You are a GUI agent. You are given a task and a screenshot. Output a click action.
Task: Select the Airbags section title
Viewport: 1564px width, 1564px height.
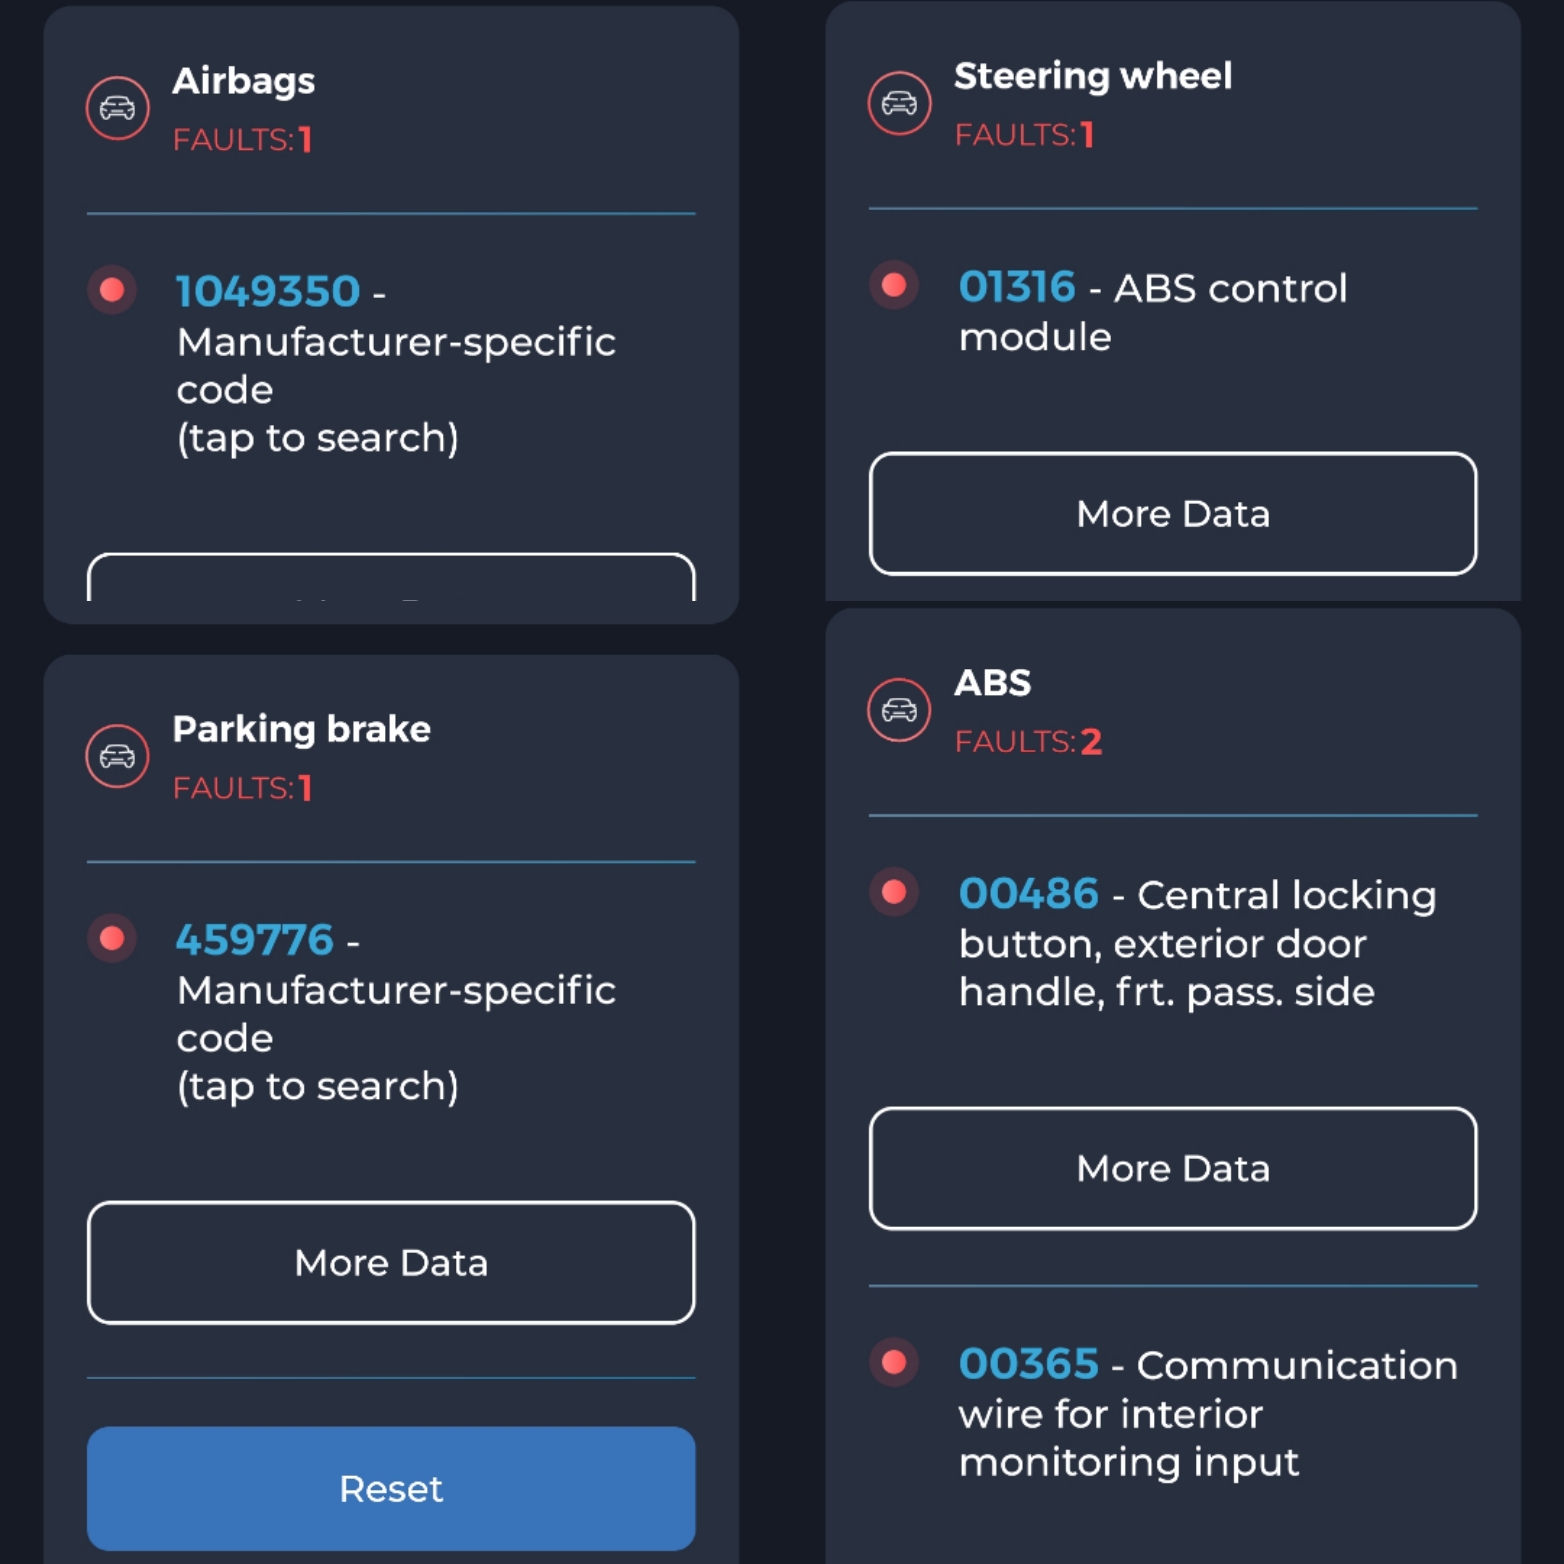point(244,82)
